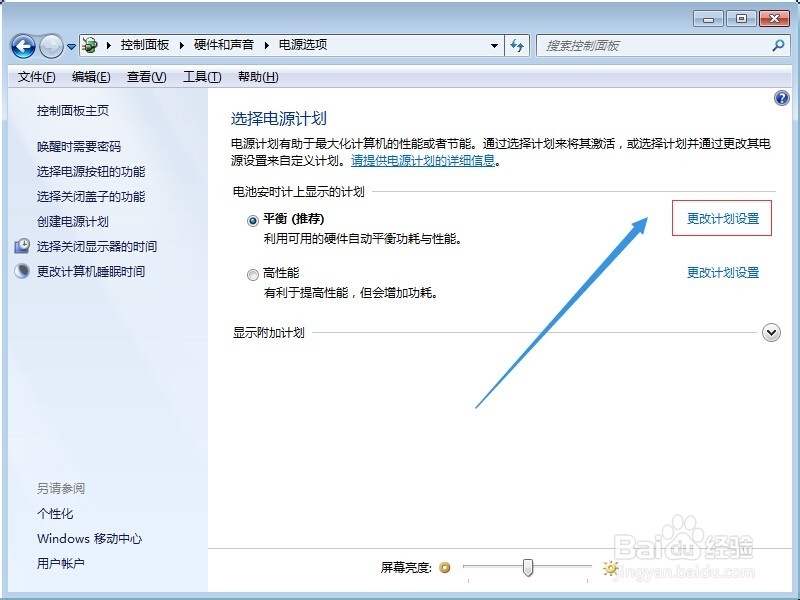Select the 高性能 power plan
Image resolution: width=800 pixels, height=600 pixels.
click(254, 273)
